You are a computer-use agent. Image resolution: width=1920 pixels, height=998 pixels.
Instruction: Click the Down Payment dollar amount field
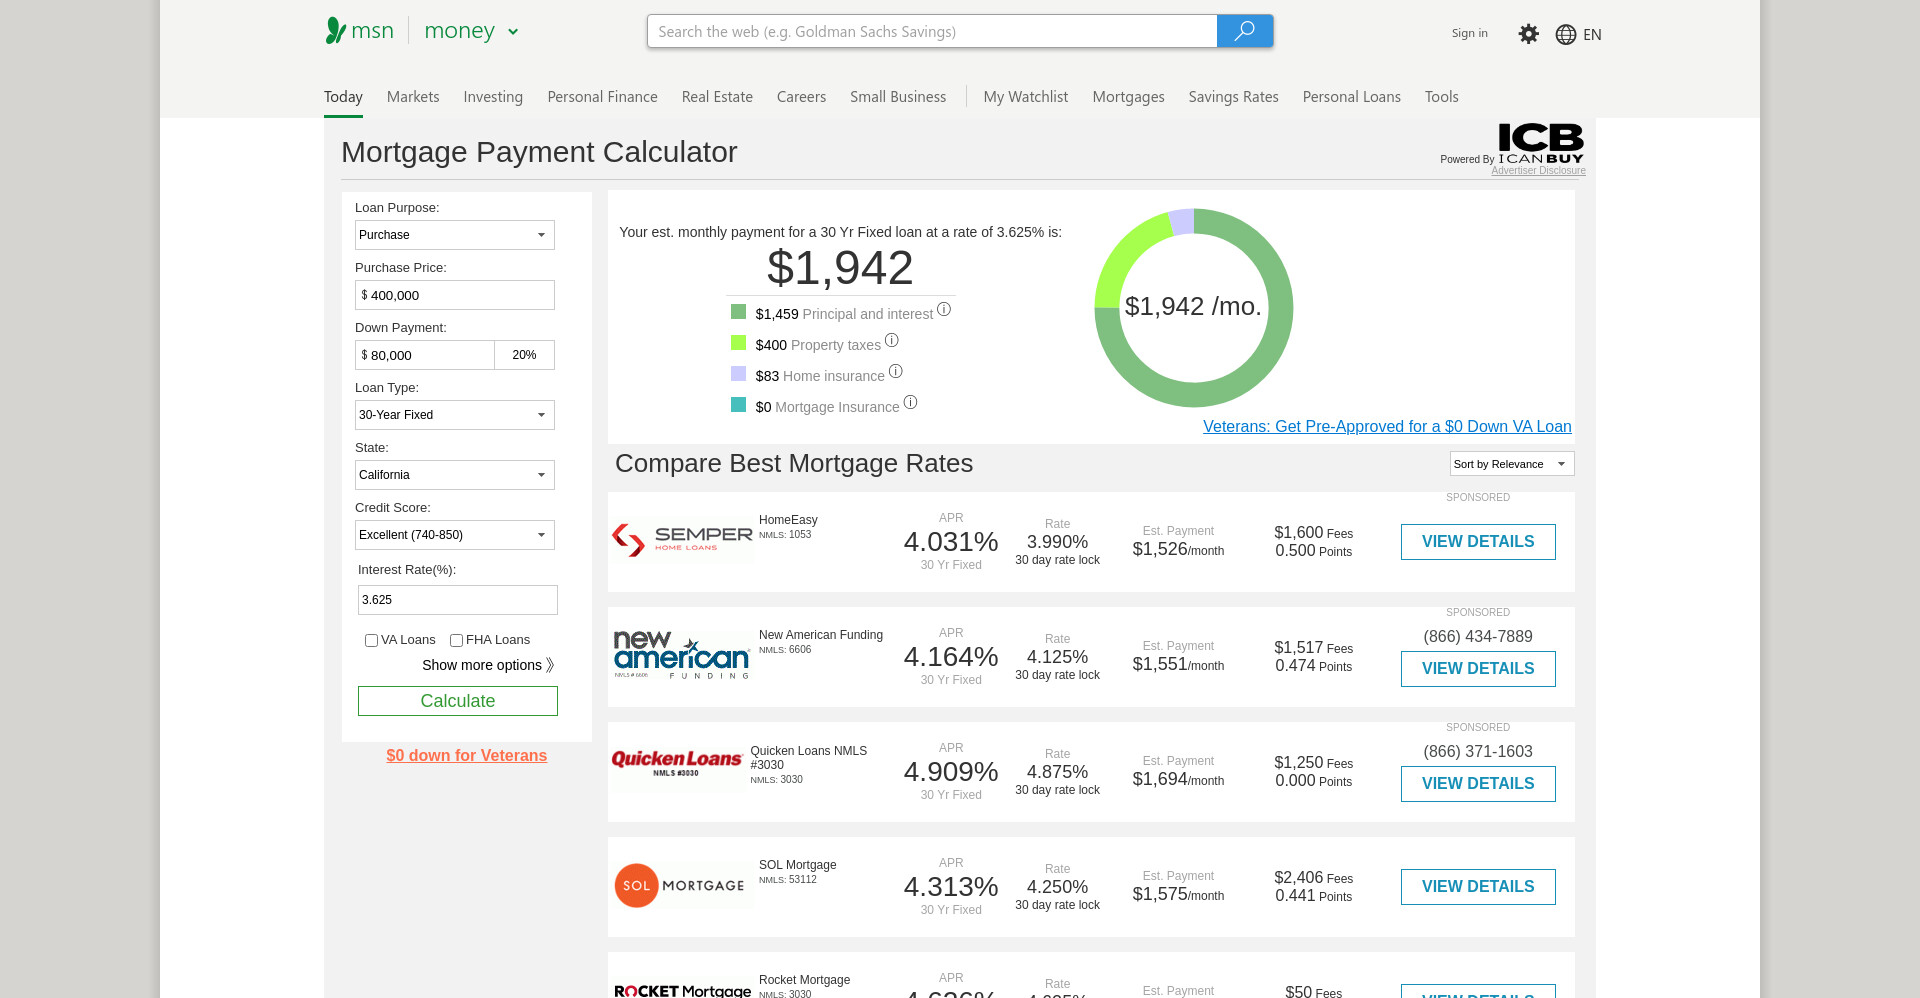click(x=425, y=355)
